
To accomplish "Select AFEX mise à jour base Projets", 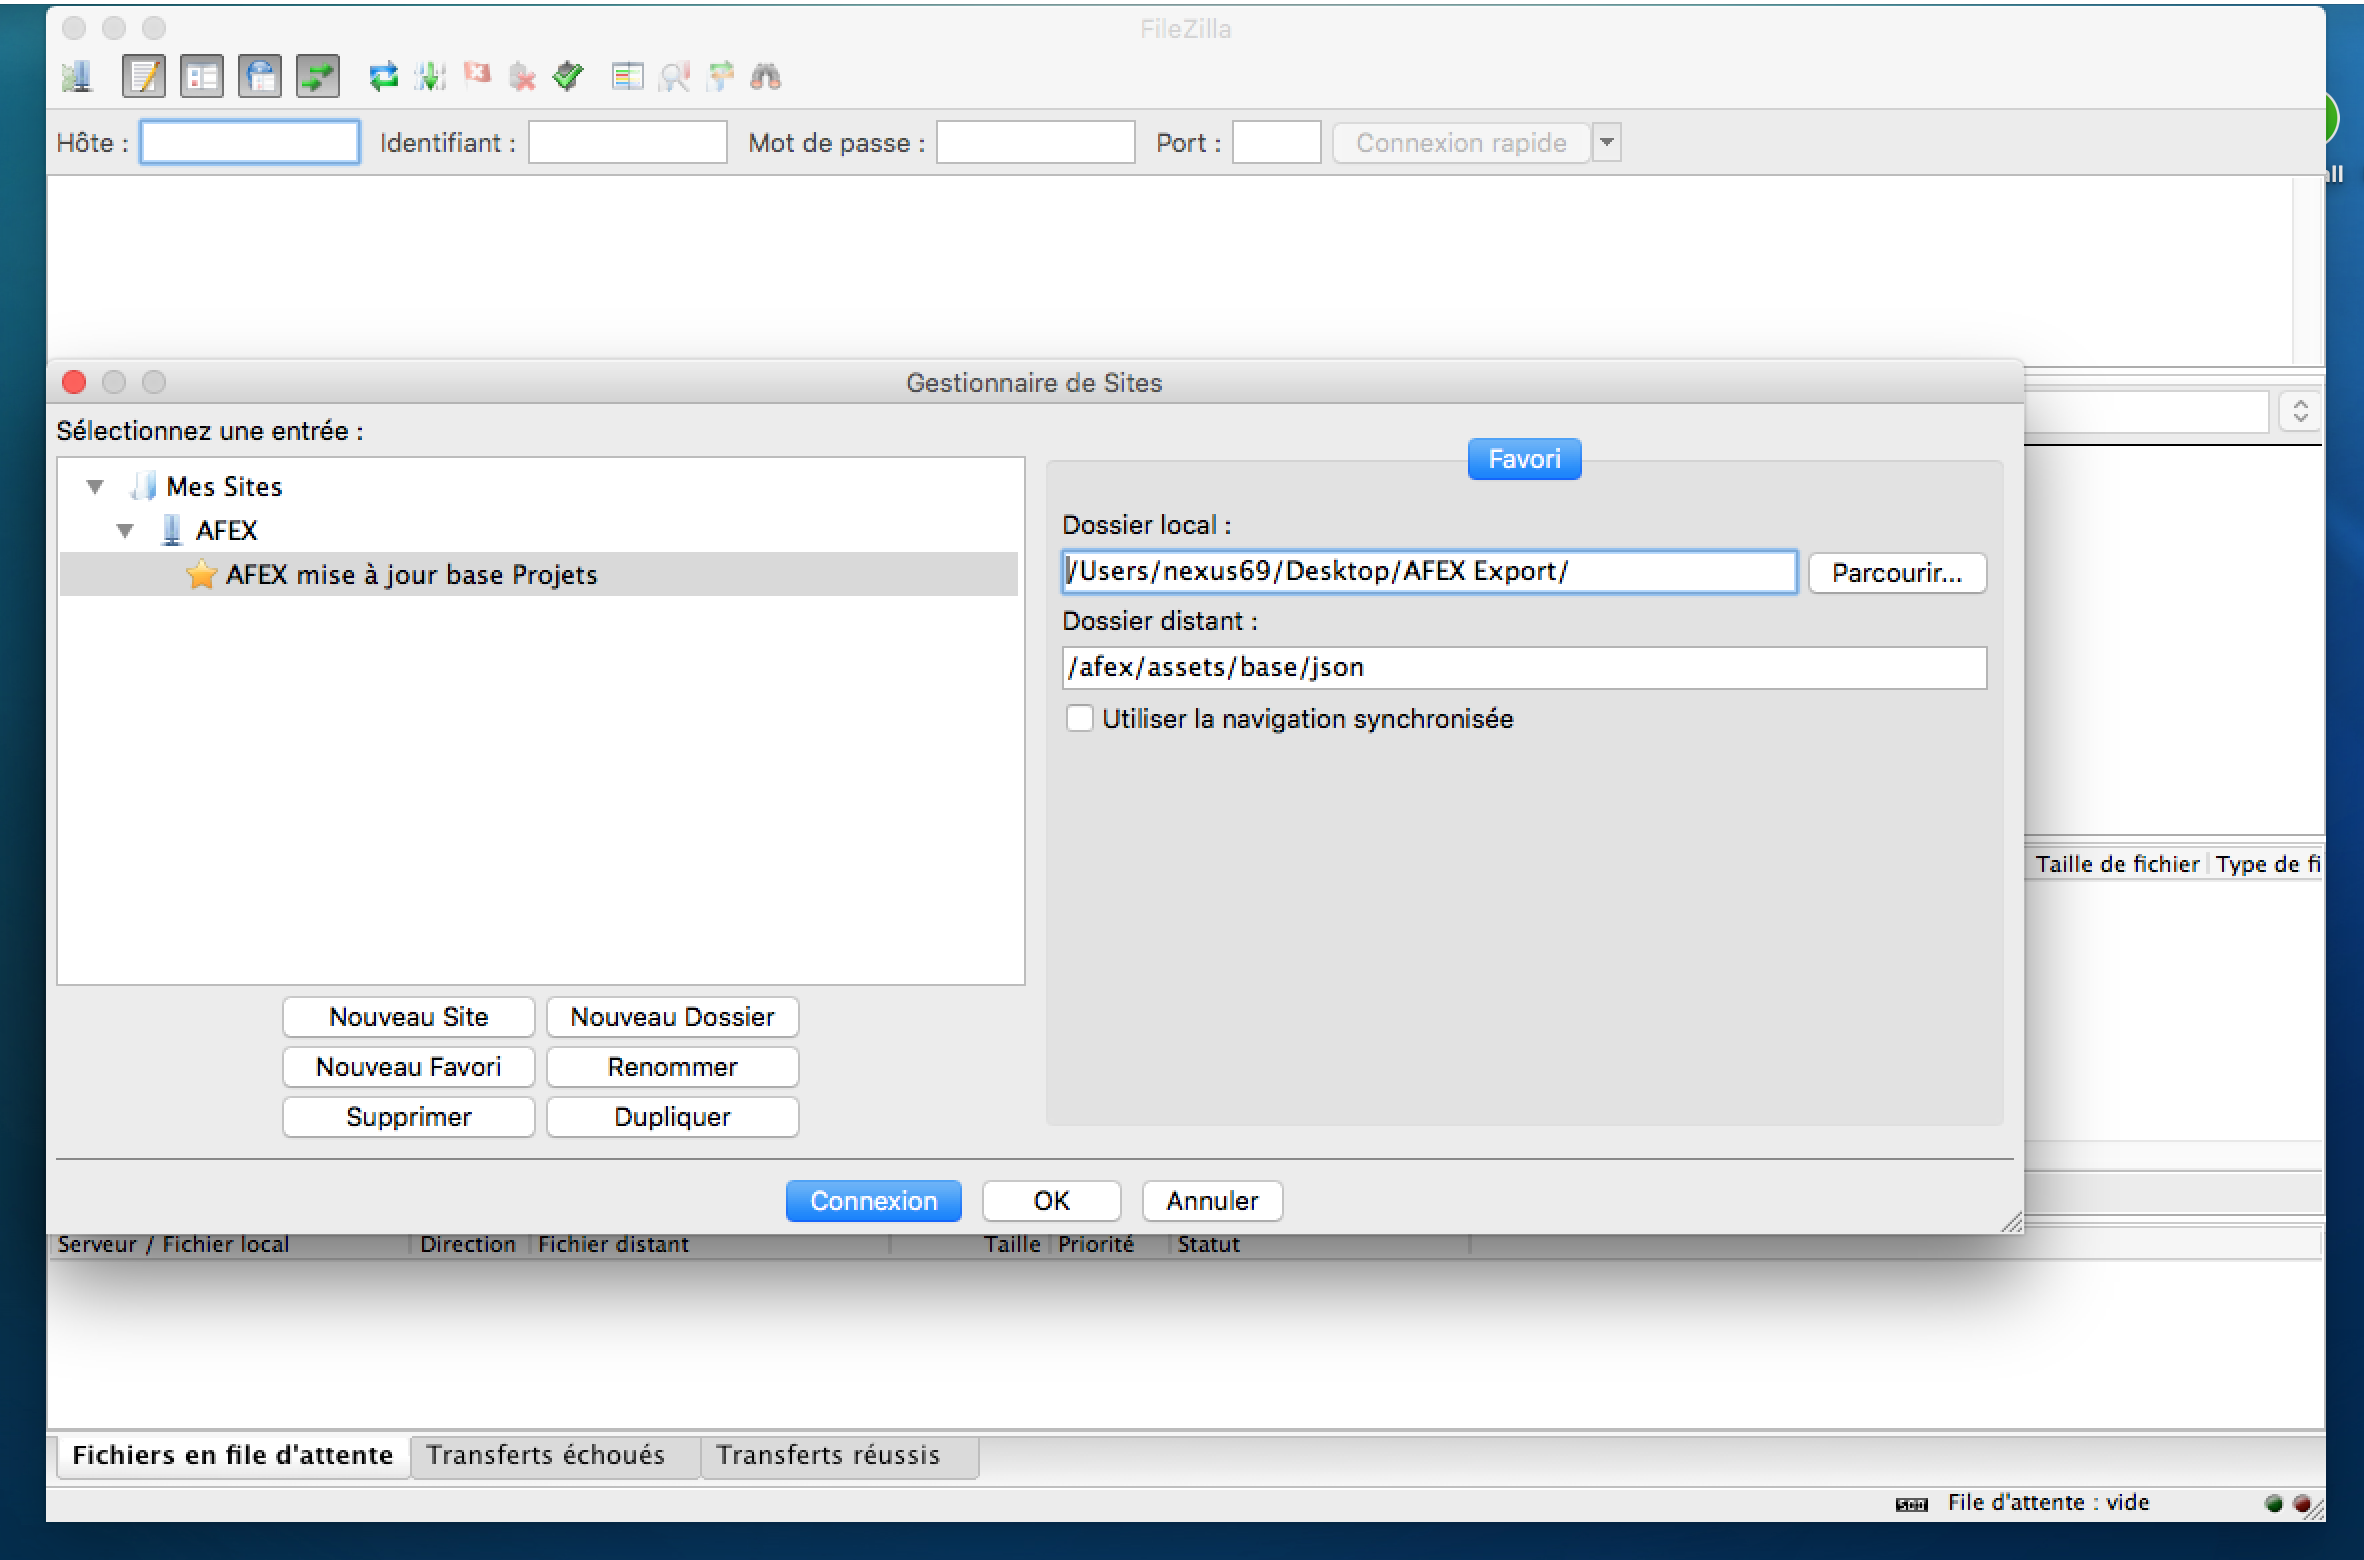I will coord(539,575).
